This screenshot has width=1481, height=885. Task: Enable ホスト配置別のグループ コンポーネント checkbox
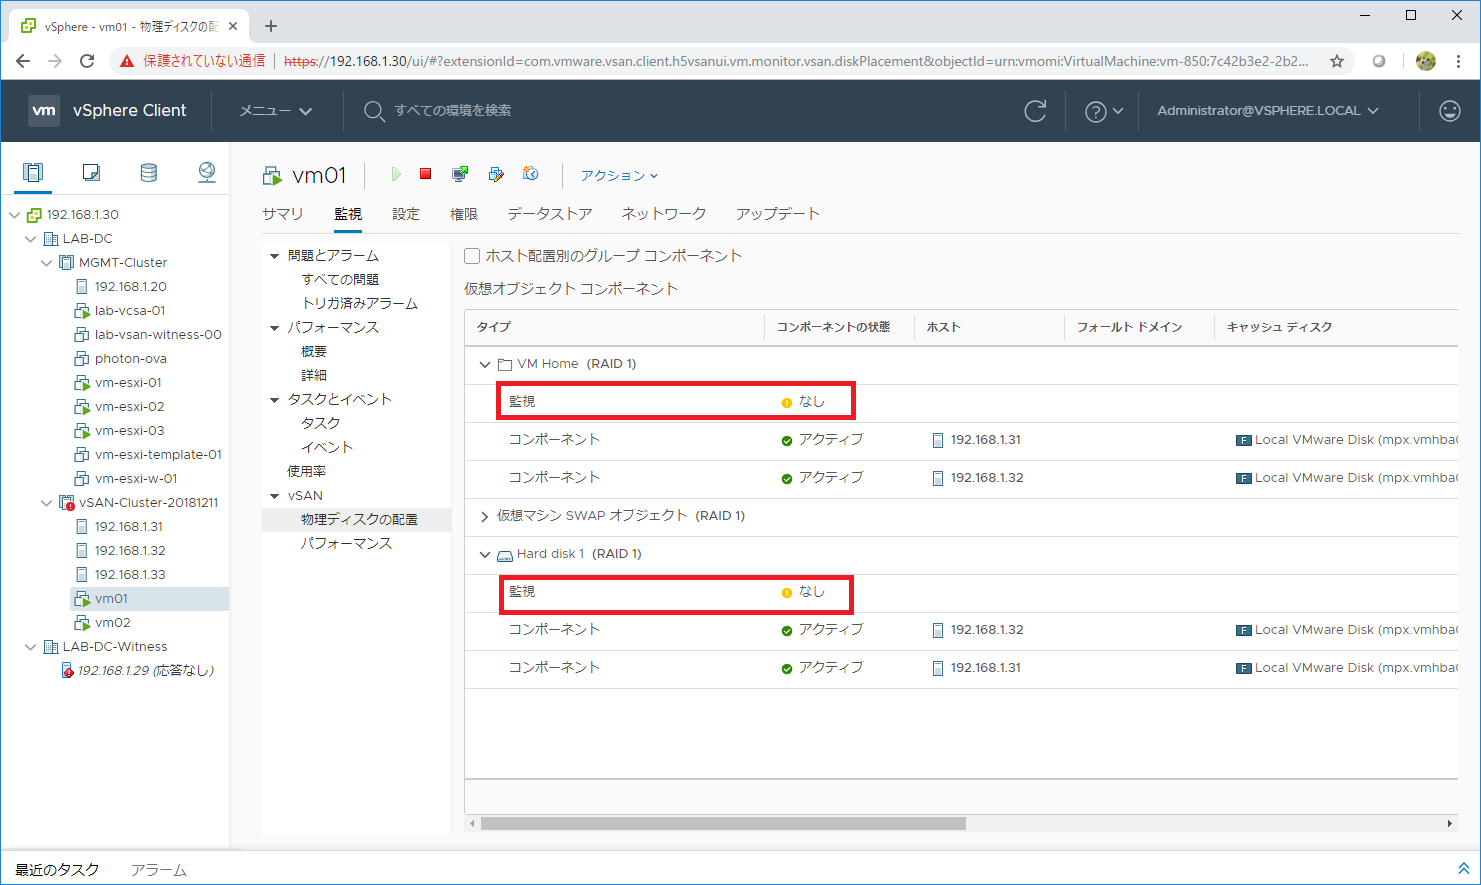point(472,256)
